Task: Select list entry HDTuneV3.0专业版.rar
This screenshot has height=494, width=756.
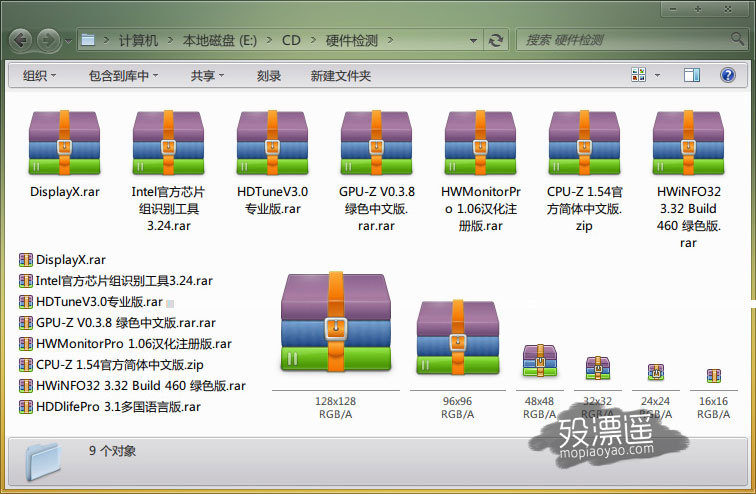Action: 99,302
